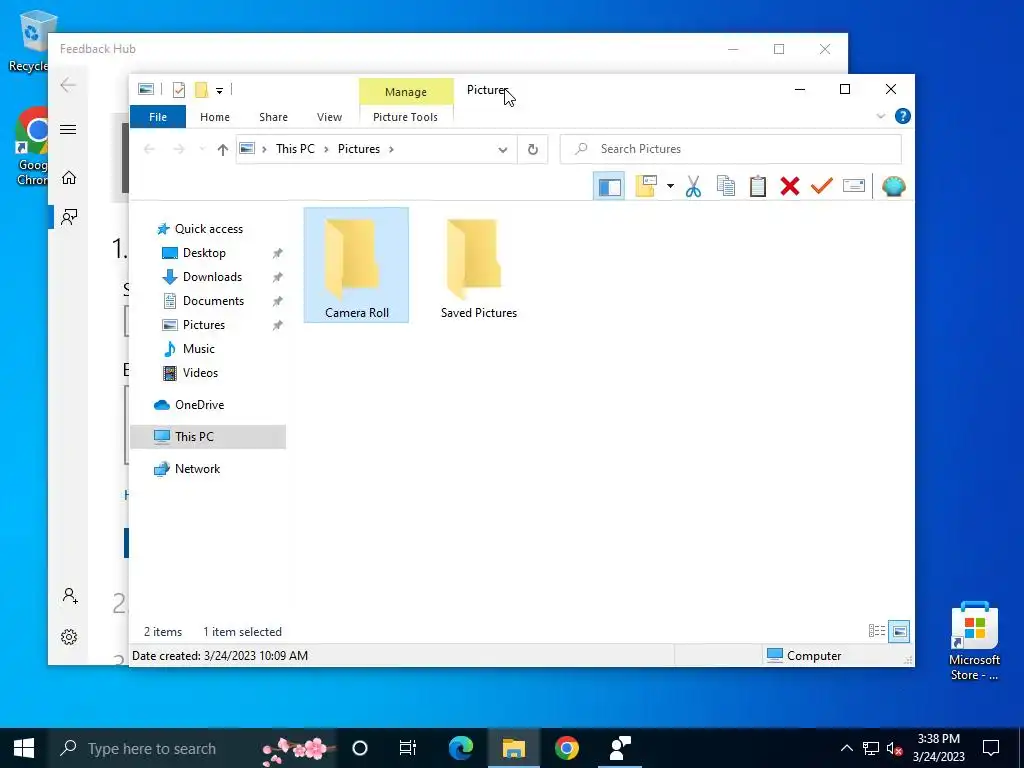Viewport: 1024px width, 768px height.
Task: Click Pictures in the address breadcrumb
Action: [x=359, y=149]
